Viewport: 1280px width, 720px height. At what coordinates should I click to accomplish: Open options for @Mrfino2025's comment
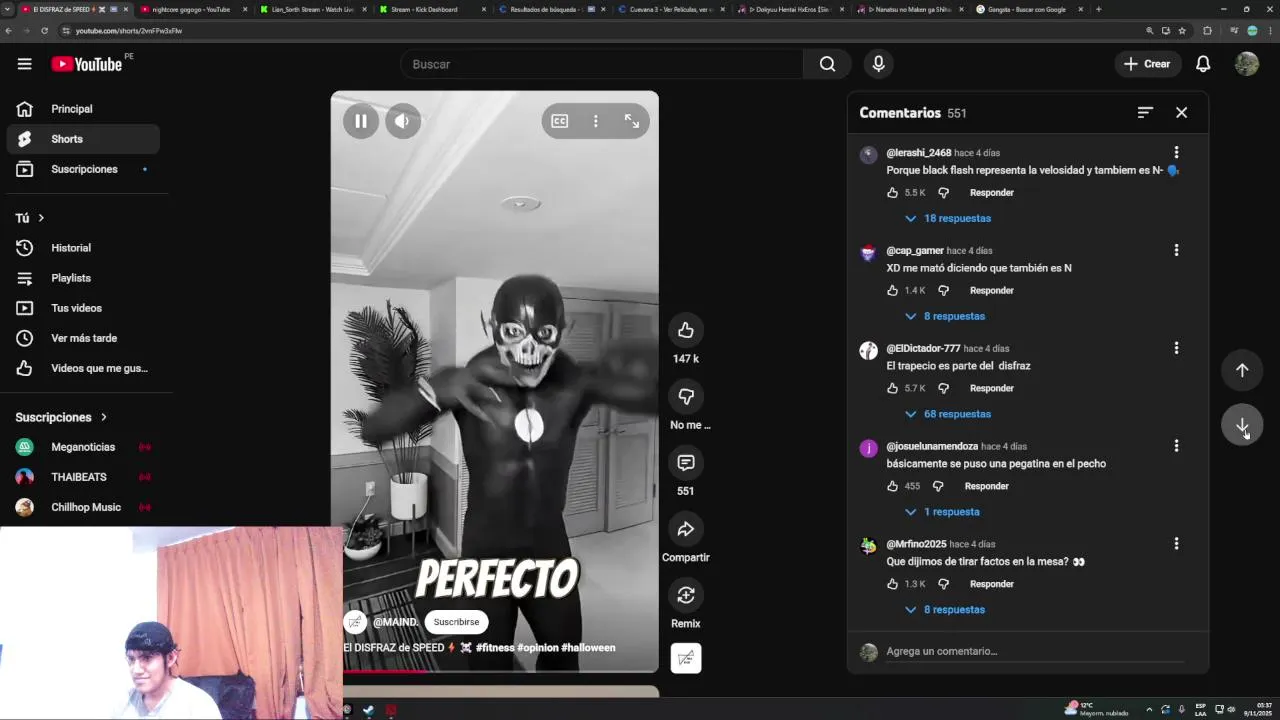[x=1176, y=544]
